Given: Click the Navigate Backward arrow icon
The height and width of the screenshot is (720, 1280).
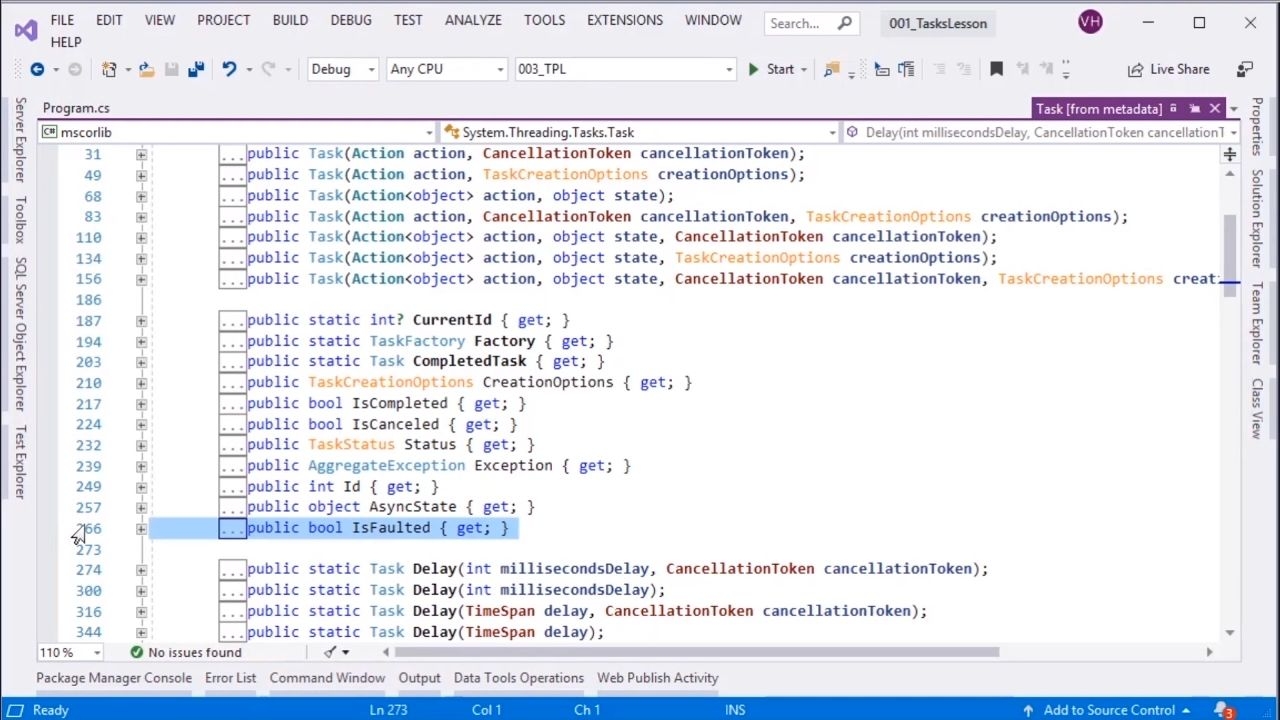Looking at the screenshot, I should coord(37,69).
